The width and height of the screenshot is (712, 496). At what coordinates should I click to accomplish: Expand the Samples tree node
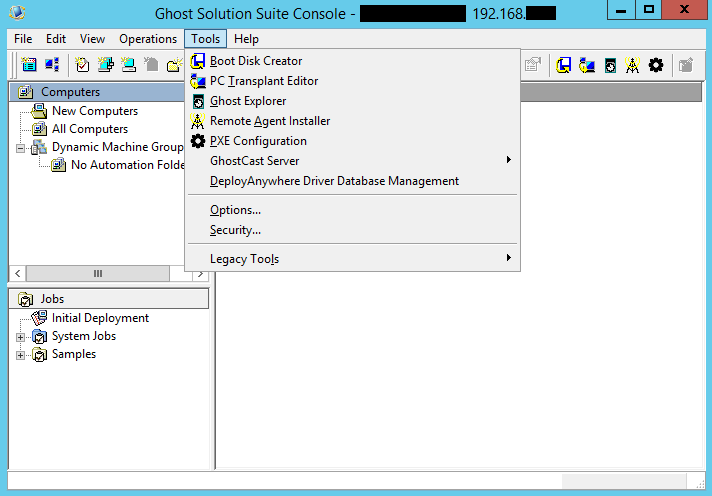(x=20, y=355)
